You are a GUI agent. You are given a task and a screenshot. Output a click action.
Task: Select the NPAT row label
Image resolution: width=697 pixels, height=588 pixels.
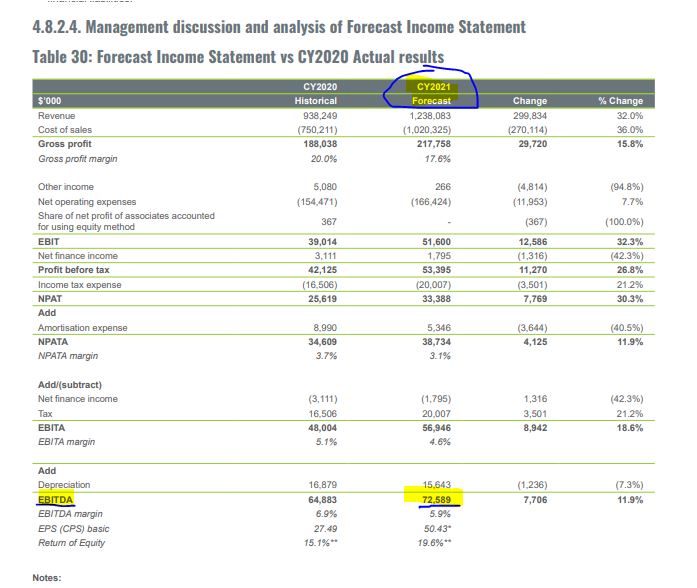point(50,299)
